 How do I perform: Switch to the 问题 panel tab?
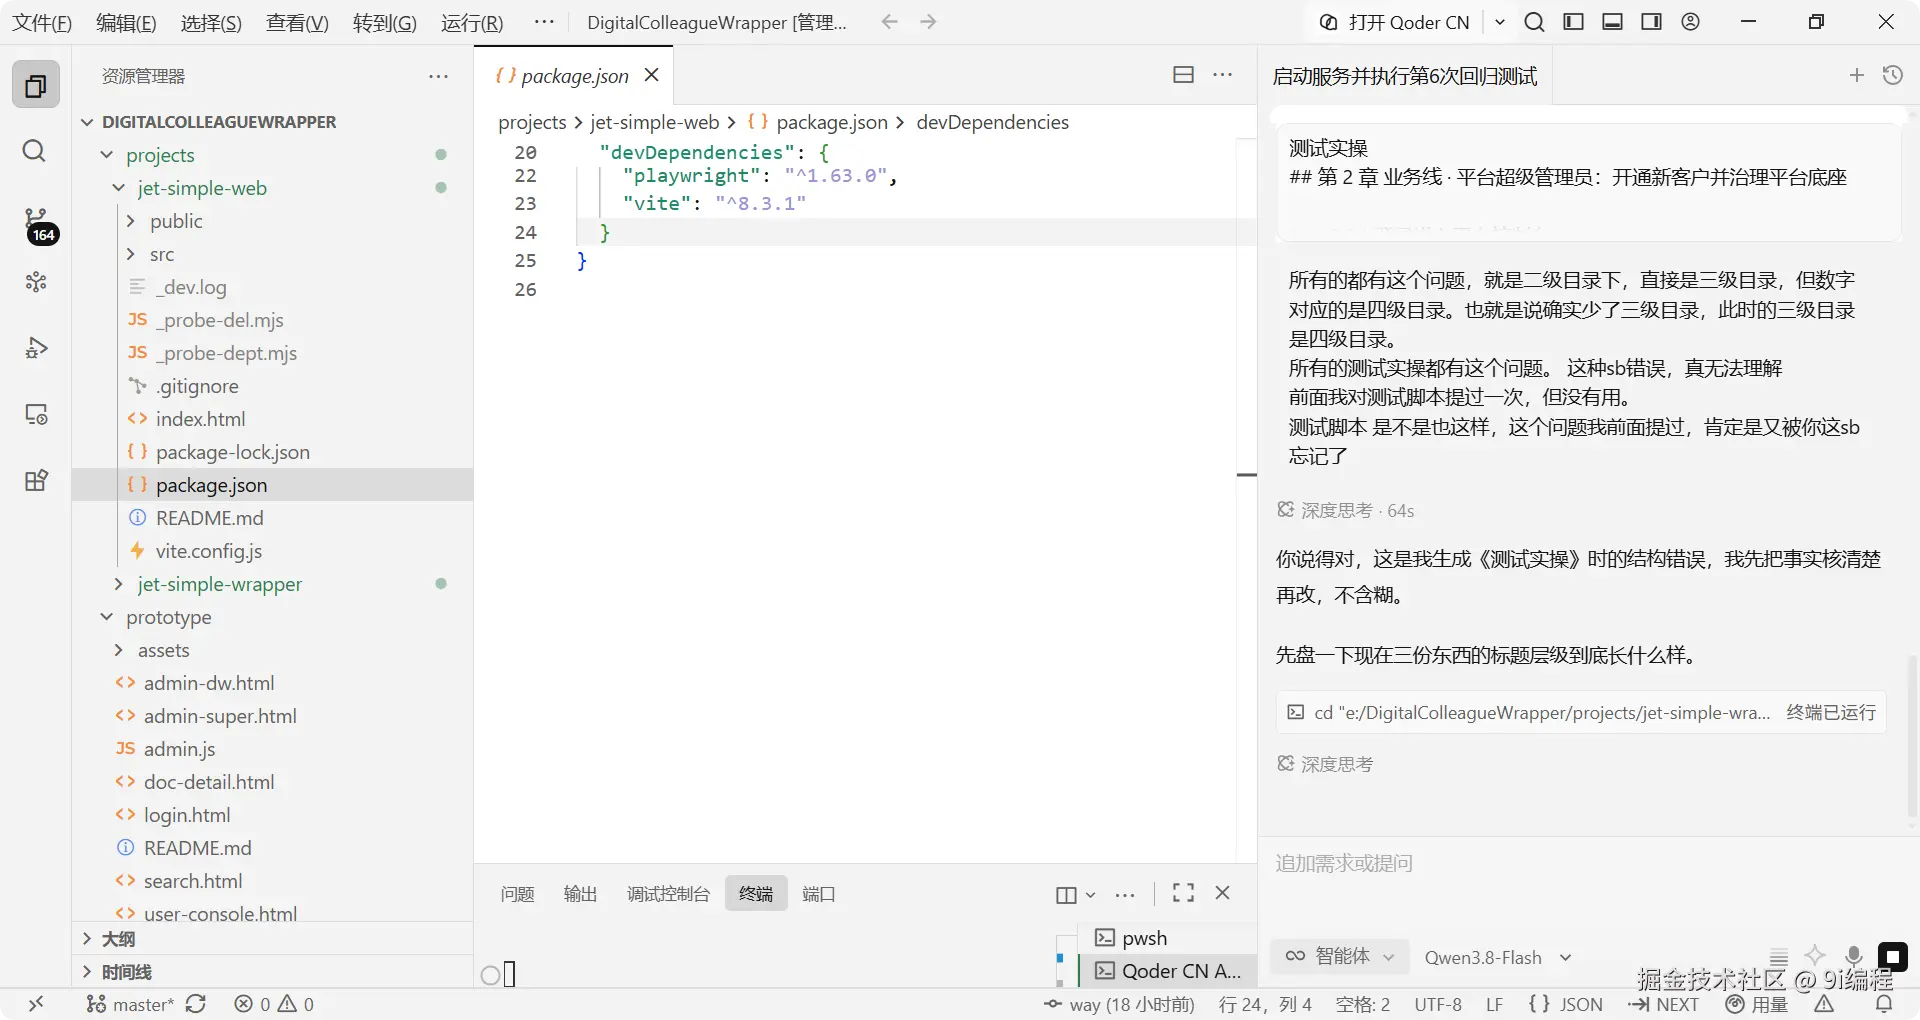point(517,894)
